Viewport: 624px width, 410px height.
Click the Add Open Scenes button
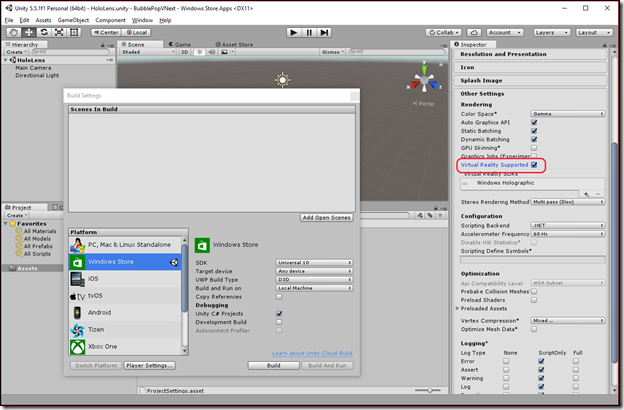point(326,218)
